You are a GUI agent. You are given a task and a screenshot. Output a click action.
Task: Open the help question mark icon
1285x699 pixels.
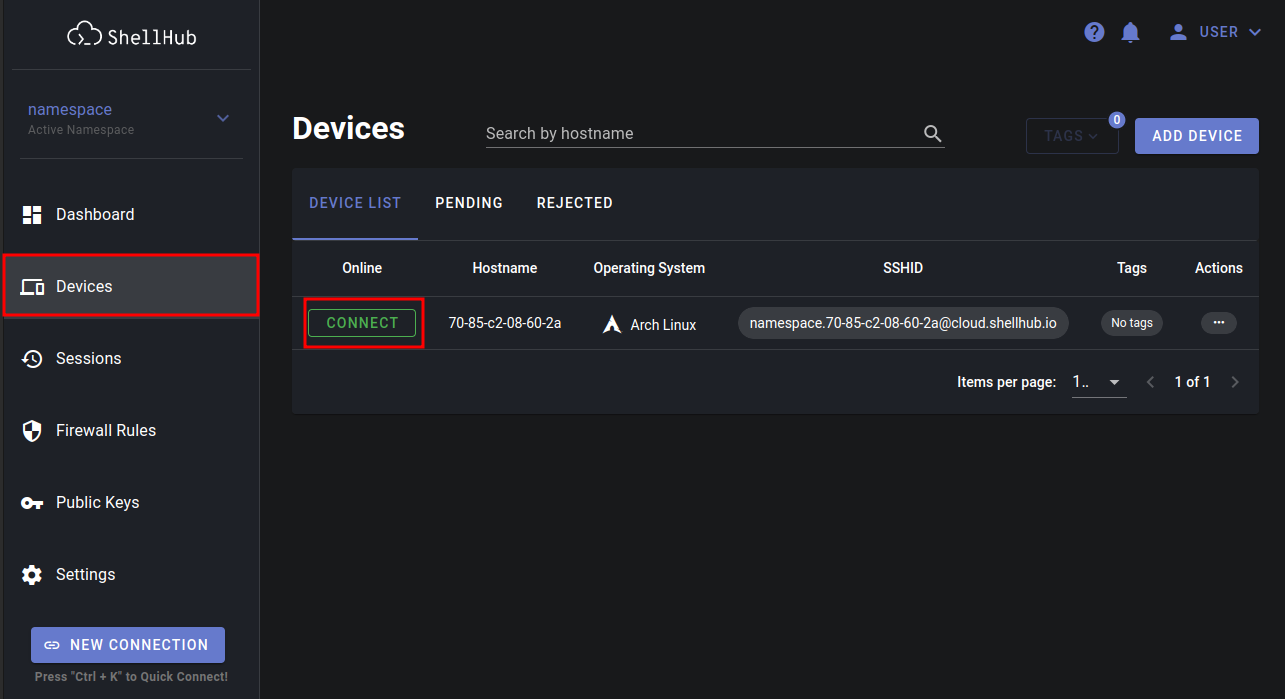[1094, 32]
